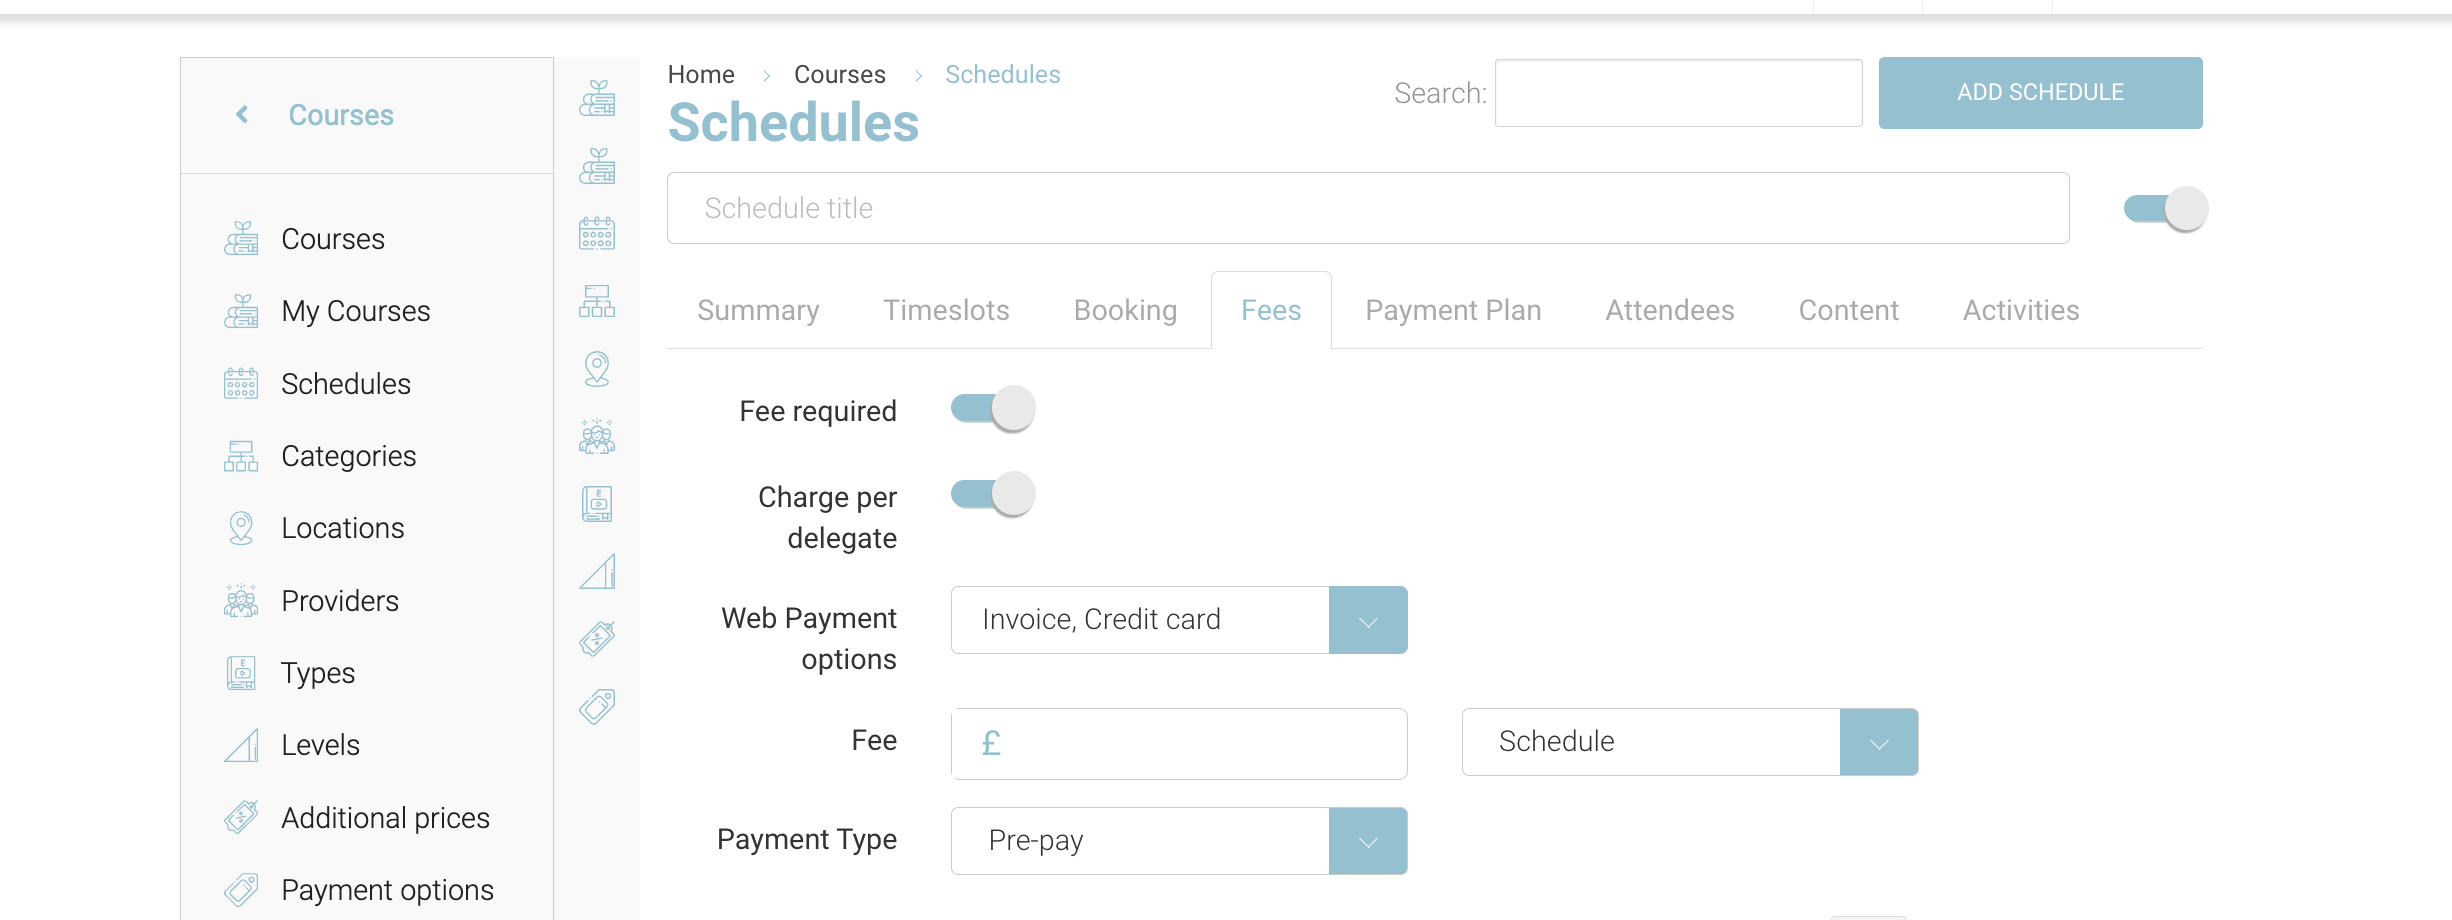
Task: Click the ADD SCHEDULE button
Action: point(2040,93)
